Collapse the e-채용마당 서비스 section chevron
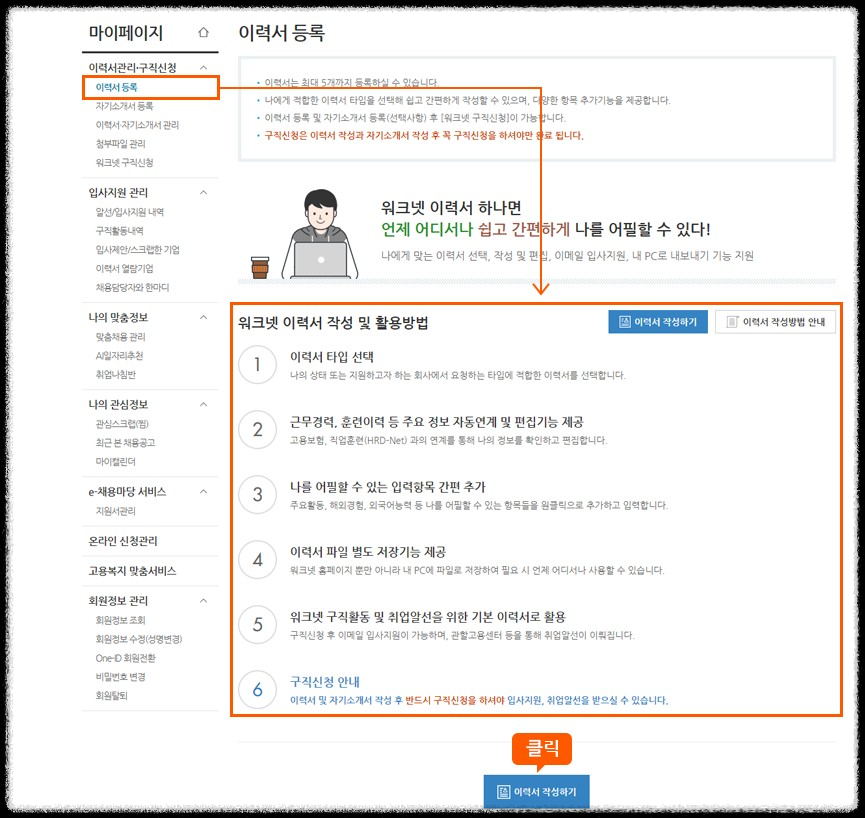 204,491
